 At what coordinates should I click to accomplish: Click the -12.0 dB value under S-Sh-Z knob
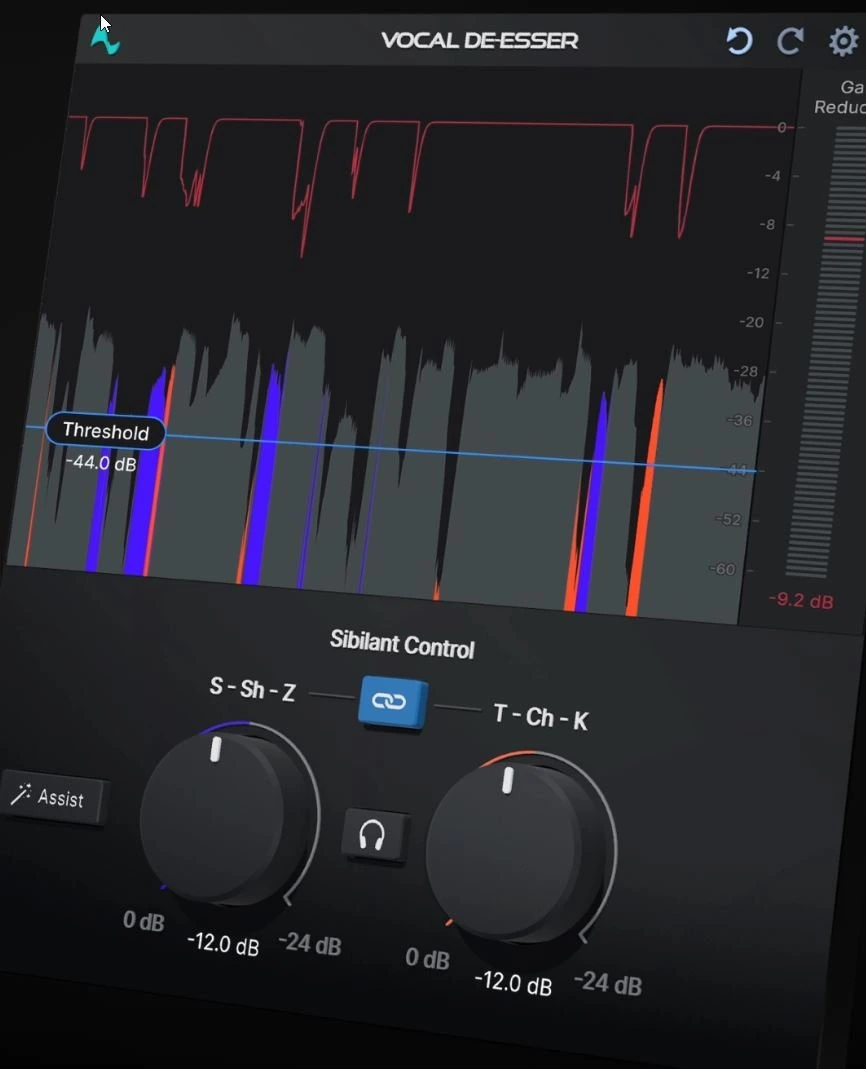coord(223,944)
